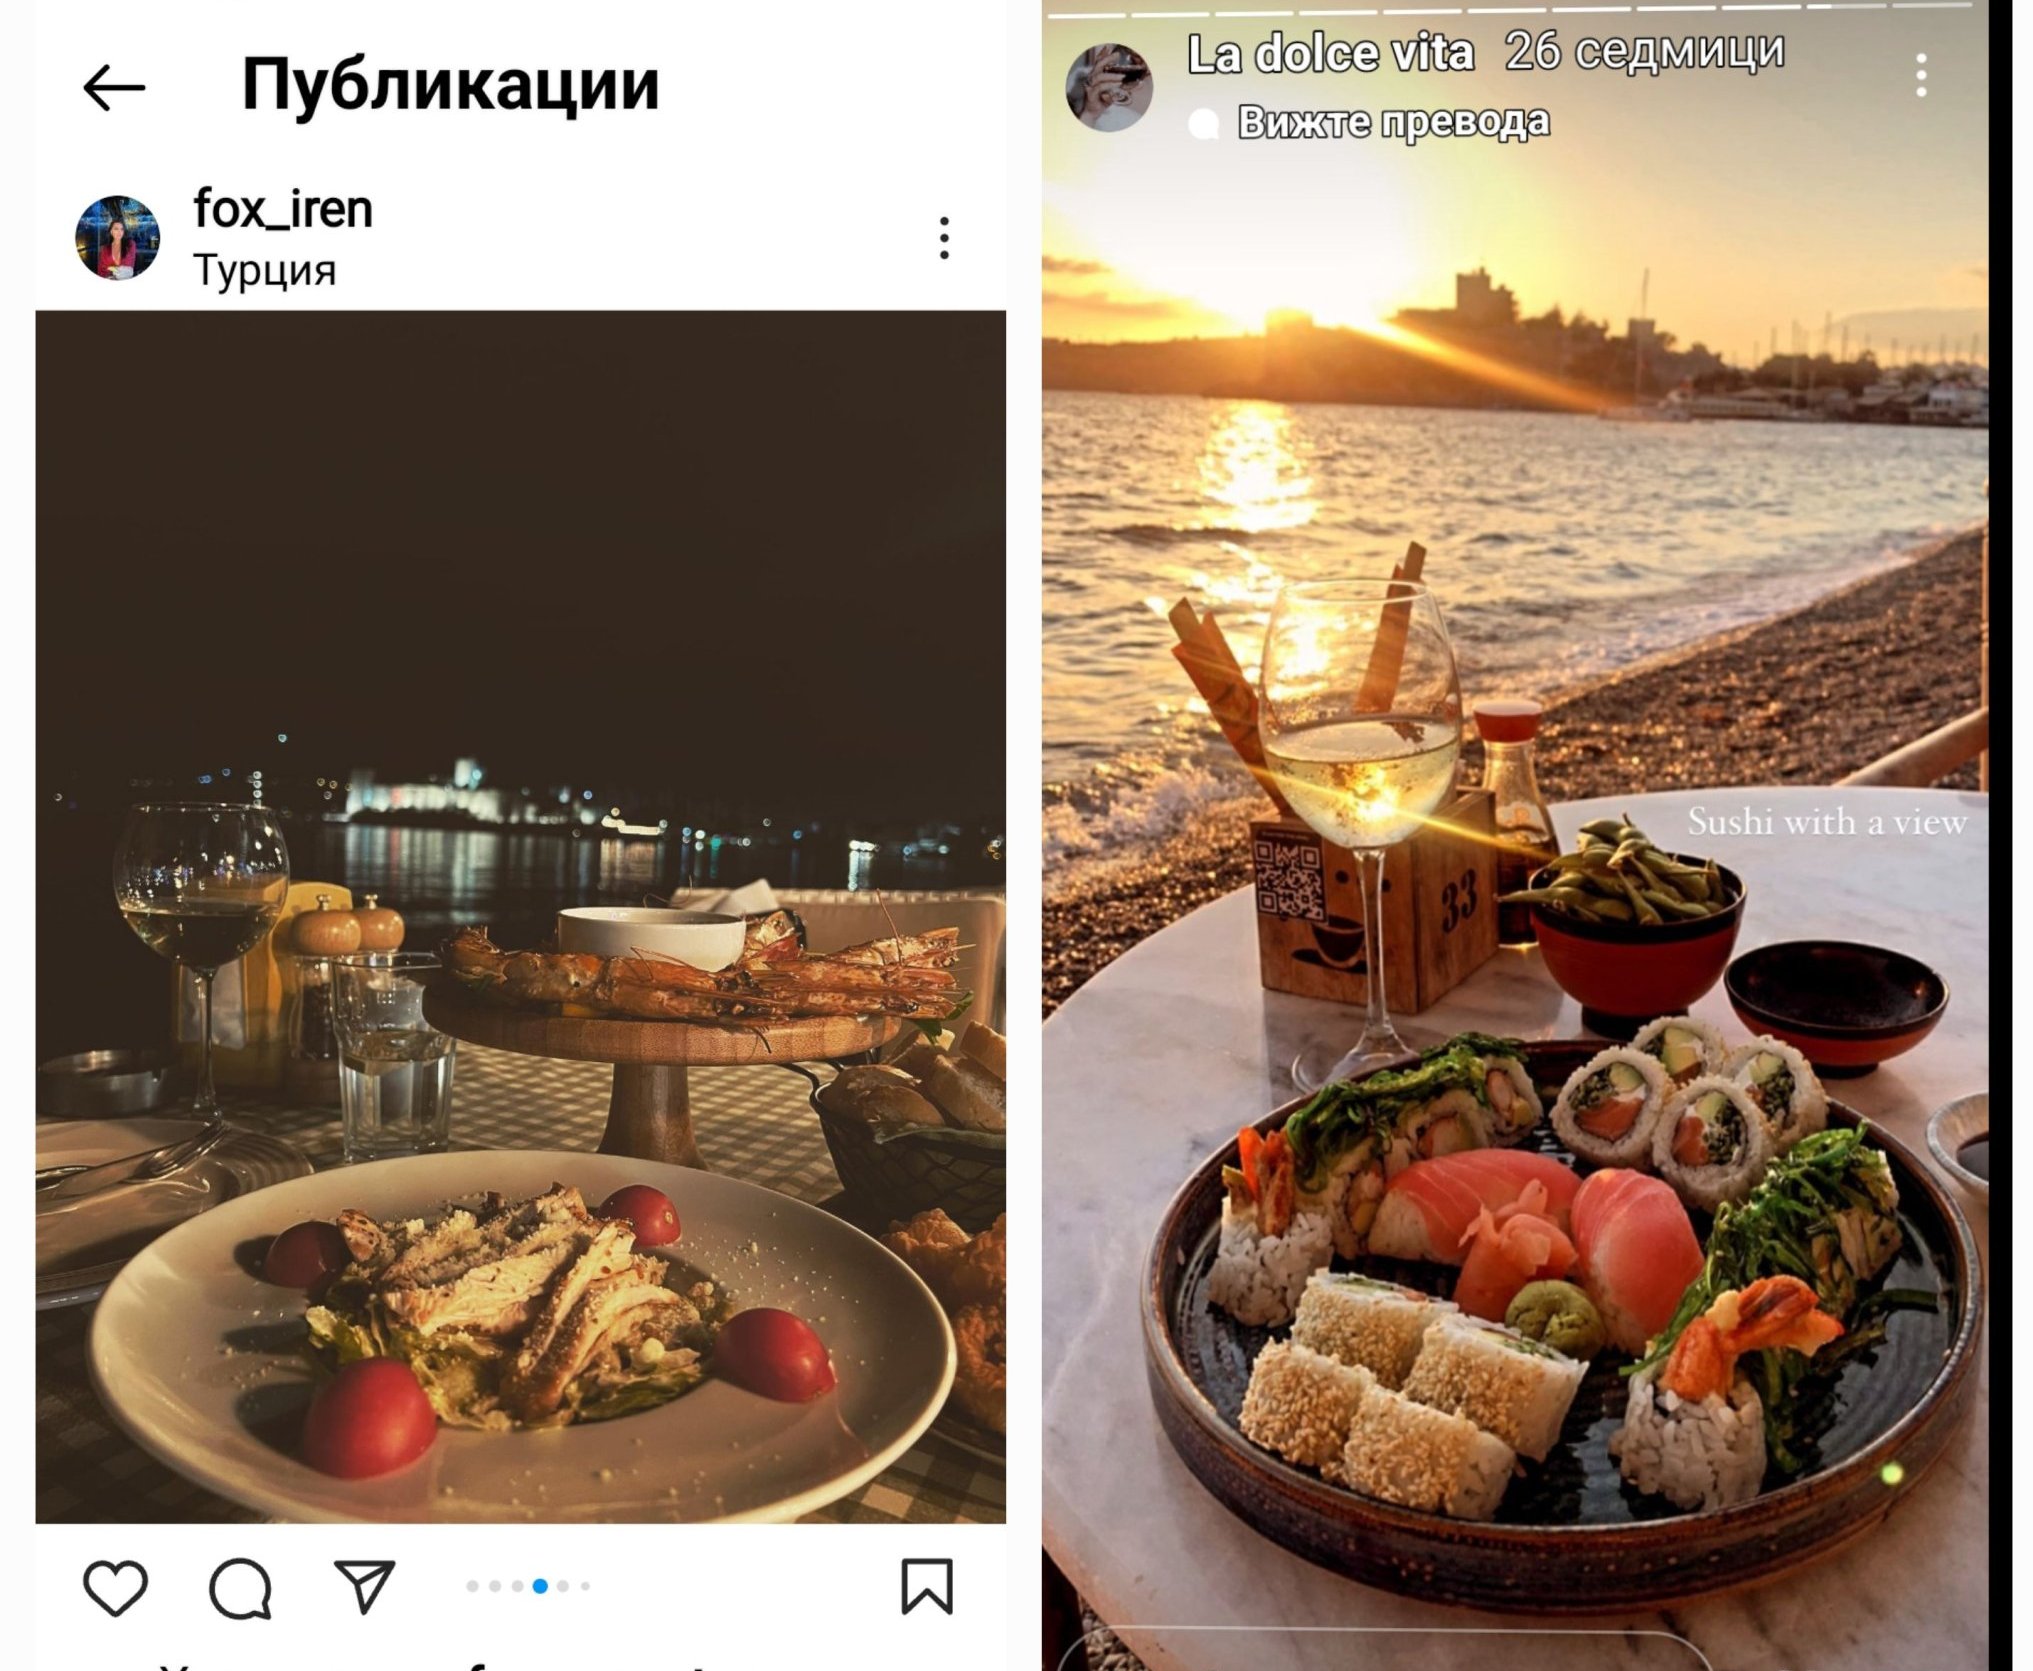Open story options three-dot menu

point(1921,76)
